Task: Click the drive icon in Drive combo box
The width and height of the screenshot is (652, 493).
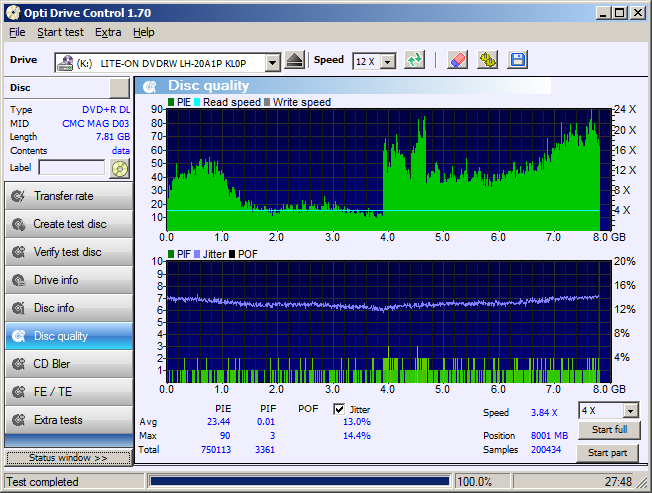Action: click(x=65, y=63)
